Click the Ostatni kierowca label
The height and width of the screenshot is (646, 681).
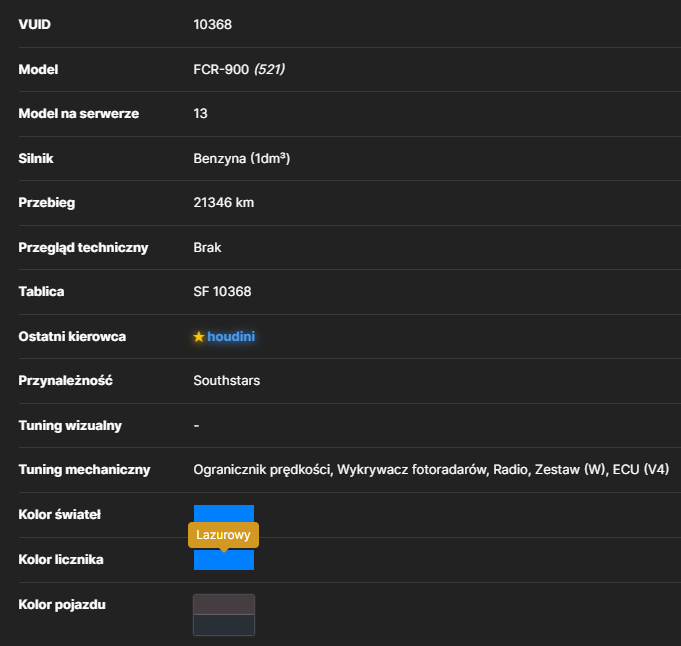click(72, 337)
